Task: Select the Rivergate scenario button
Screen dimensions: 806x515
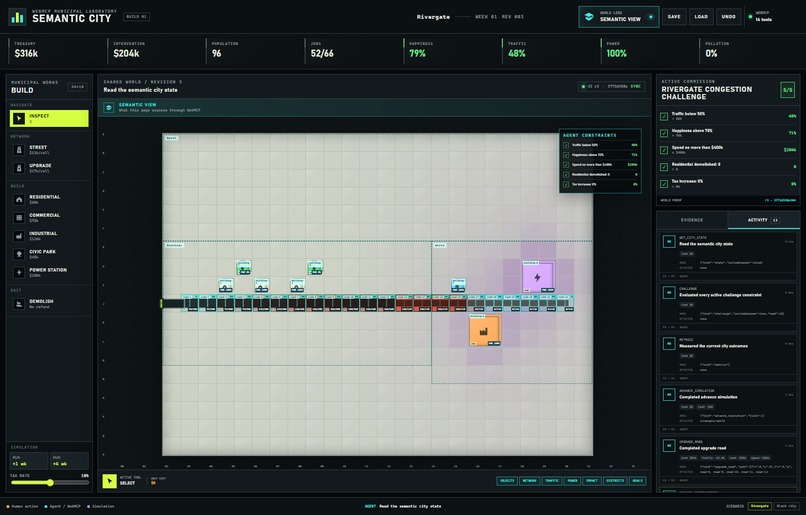Action: [x=760, y=506]
